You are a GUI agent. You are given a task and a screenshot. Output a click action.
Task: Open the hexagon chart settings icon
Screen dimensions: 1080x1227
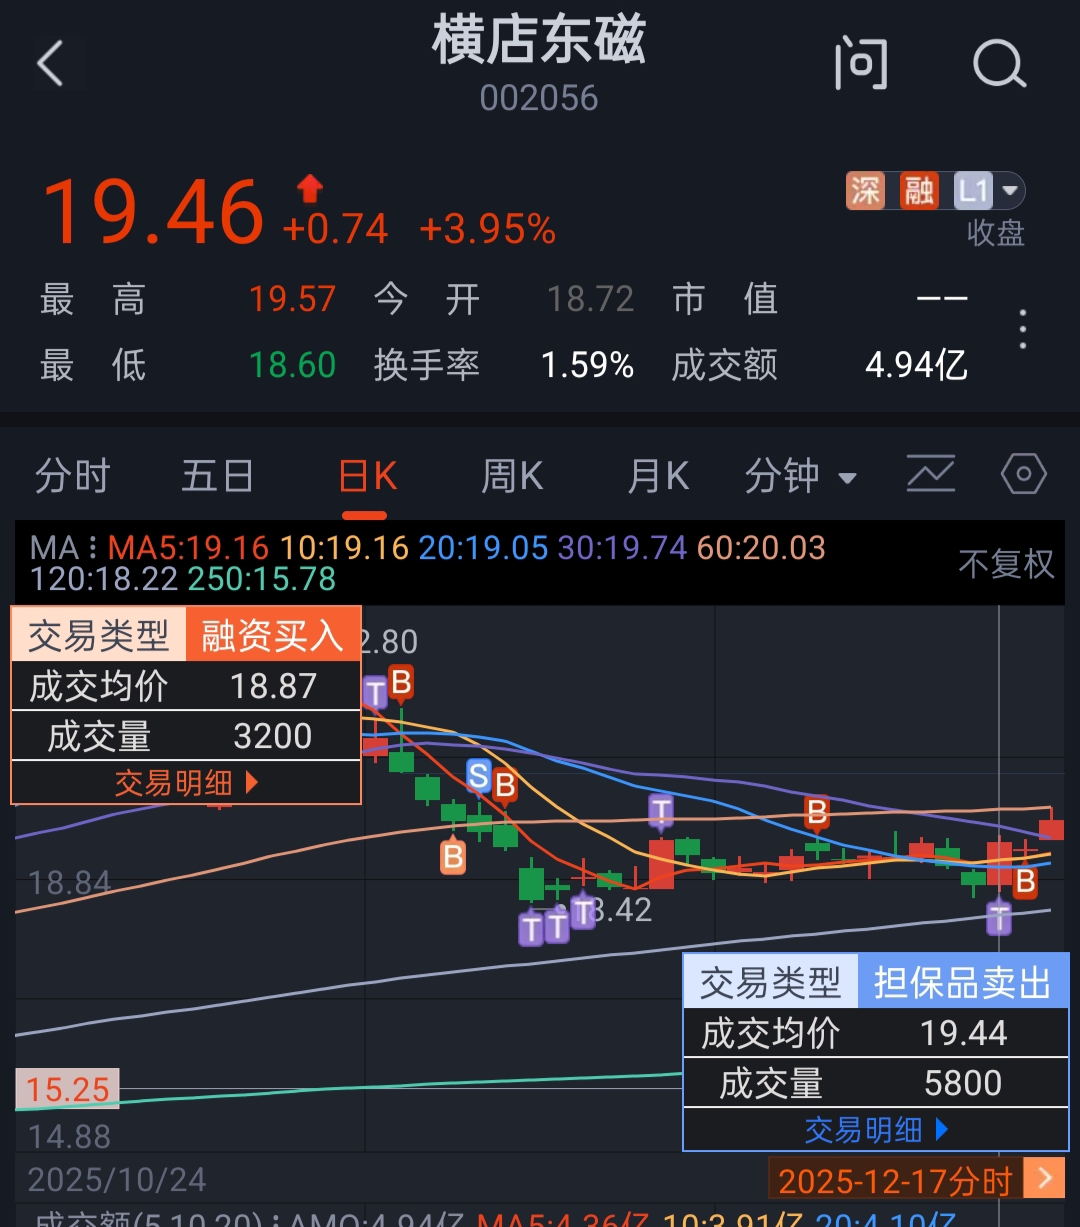click(x=1024, y=474)
